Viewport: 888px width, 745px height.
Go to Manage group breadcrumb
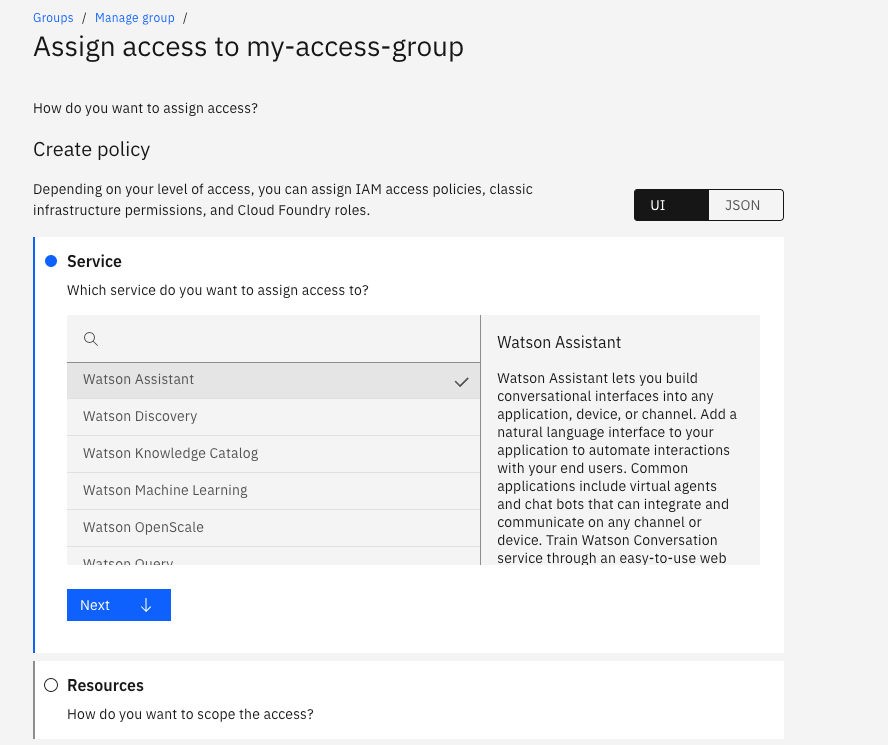(x=134, y=17)
